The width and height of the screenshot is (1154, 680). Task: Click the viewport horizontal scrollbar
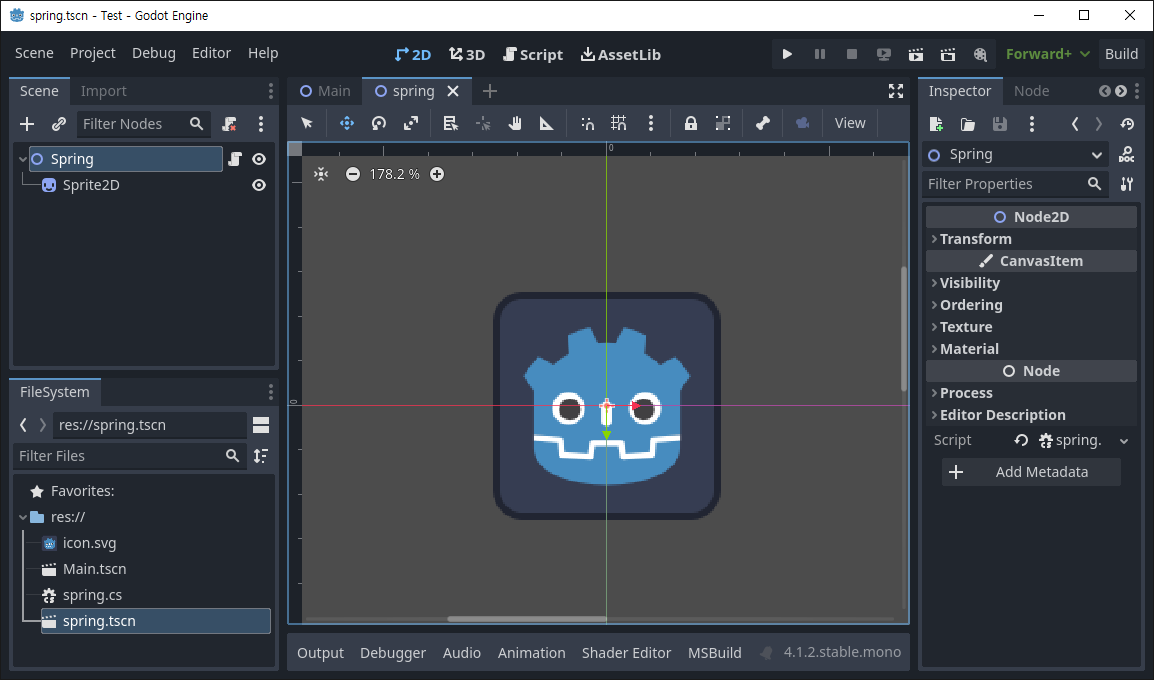(x=526, y=619)
